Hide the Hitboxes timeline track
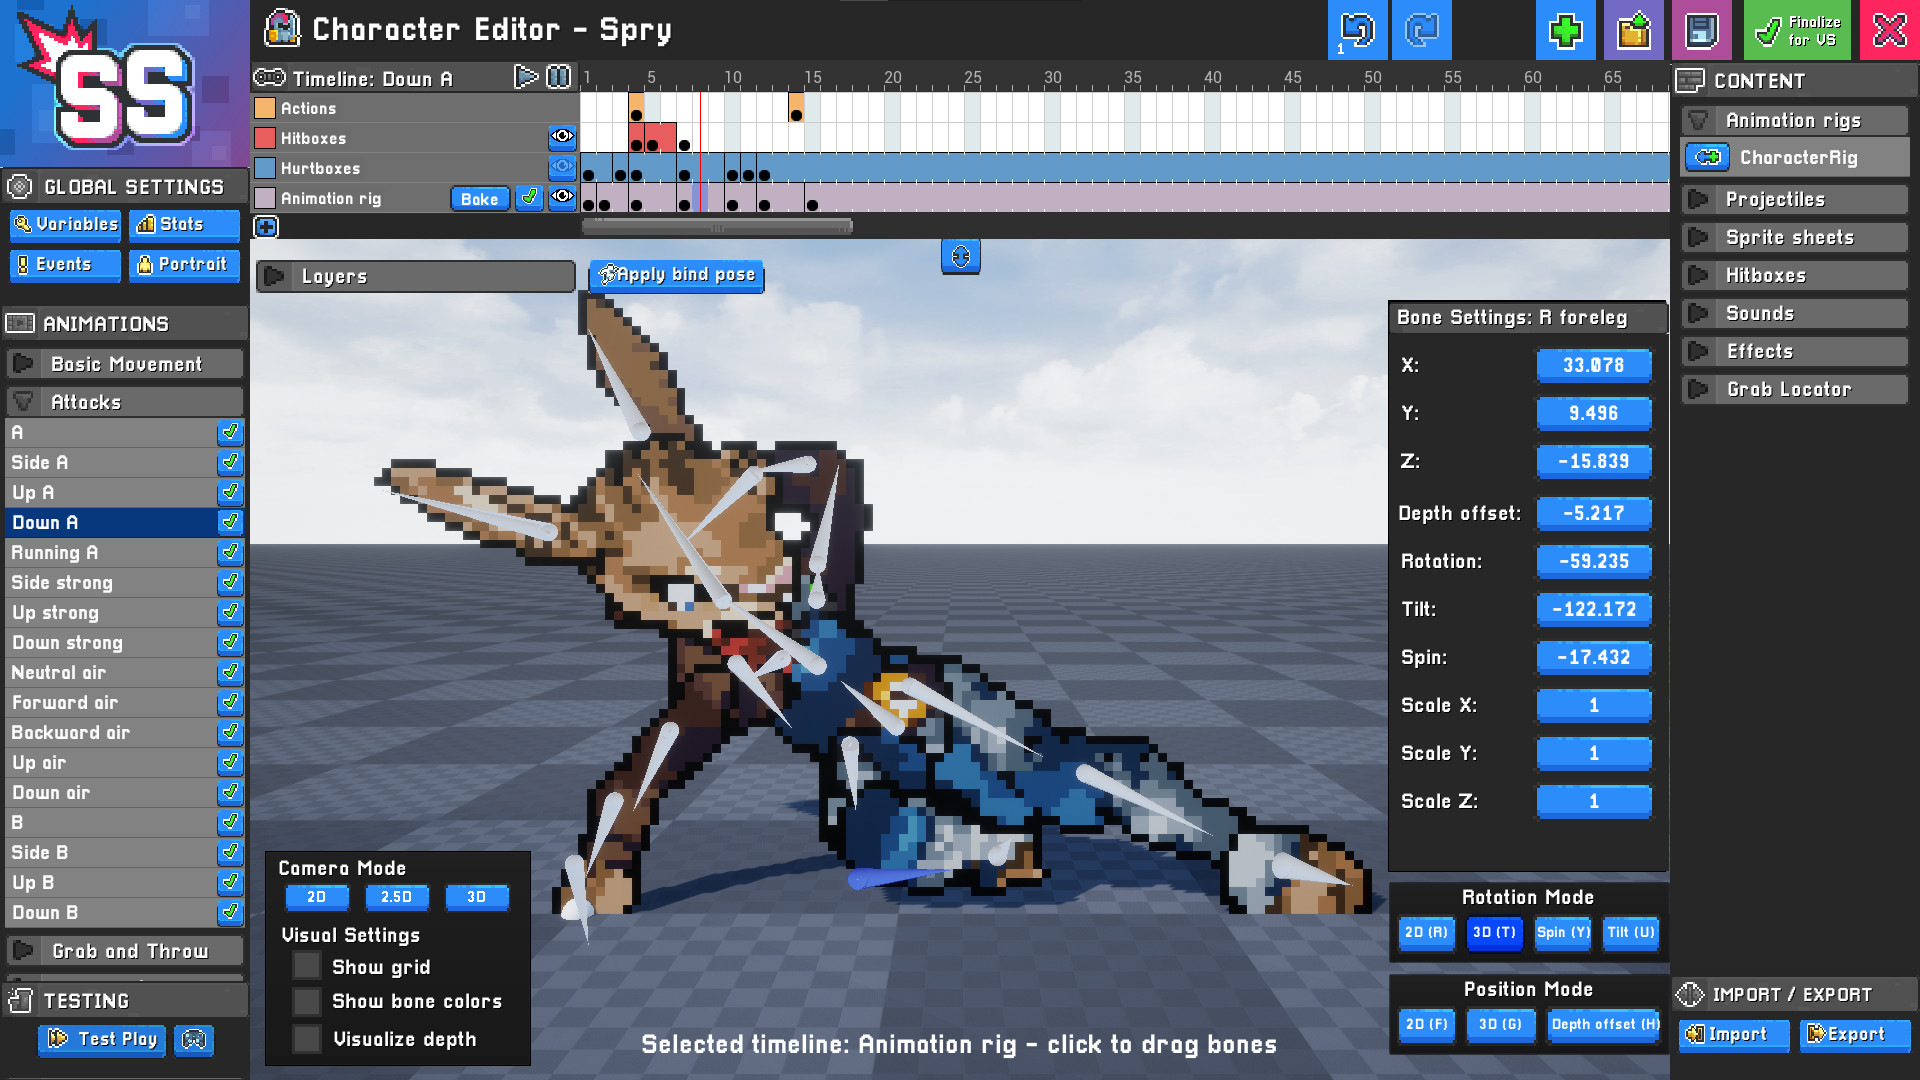1920x1080 pixels. click(x=563, y=138)
